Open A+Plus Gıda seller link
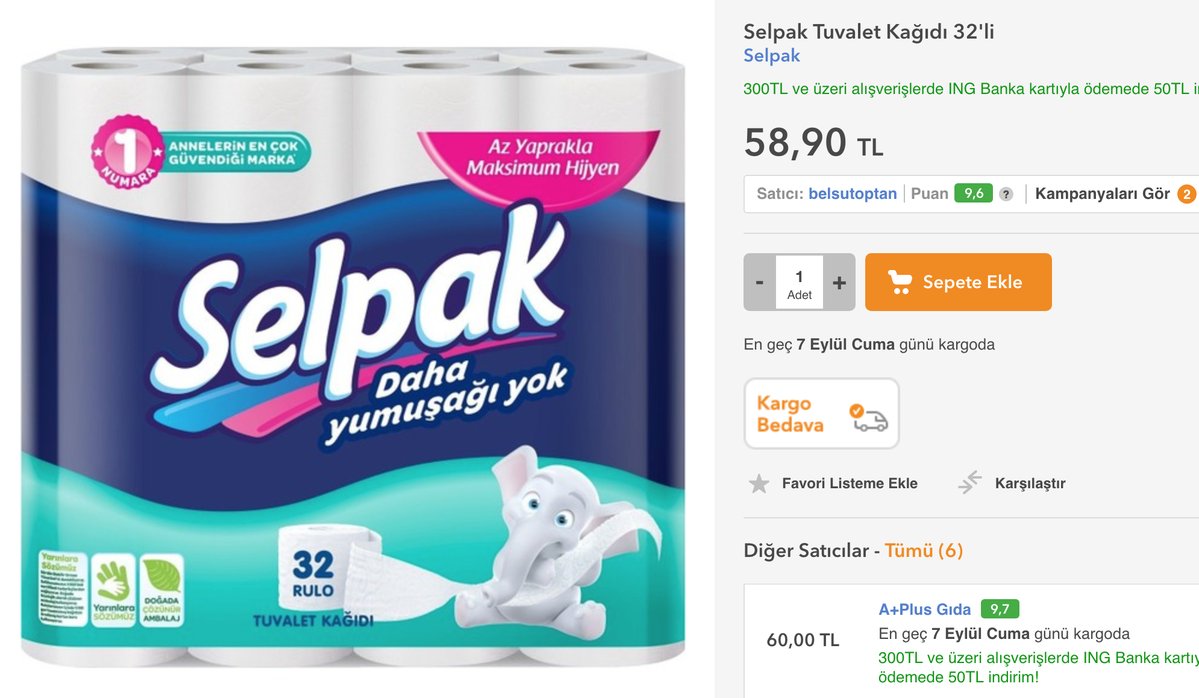1199x698 pixels. click(x=923, y=609)
